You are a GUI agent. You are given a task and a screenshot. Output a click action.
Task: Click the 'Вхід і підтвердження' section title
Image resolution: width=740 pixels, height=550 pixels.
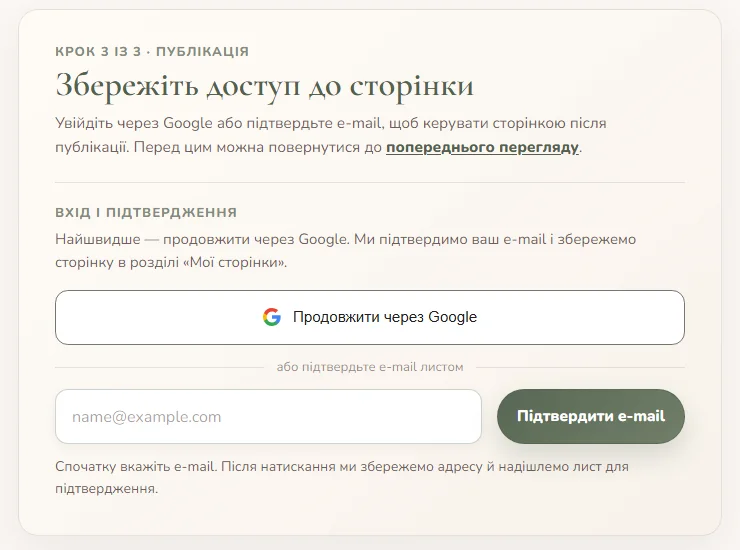click(146, 212)
